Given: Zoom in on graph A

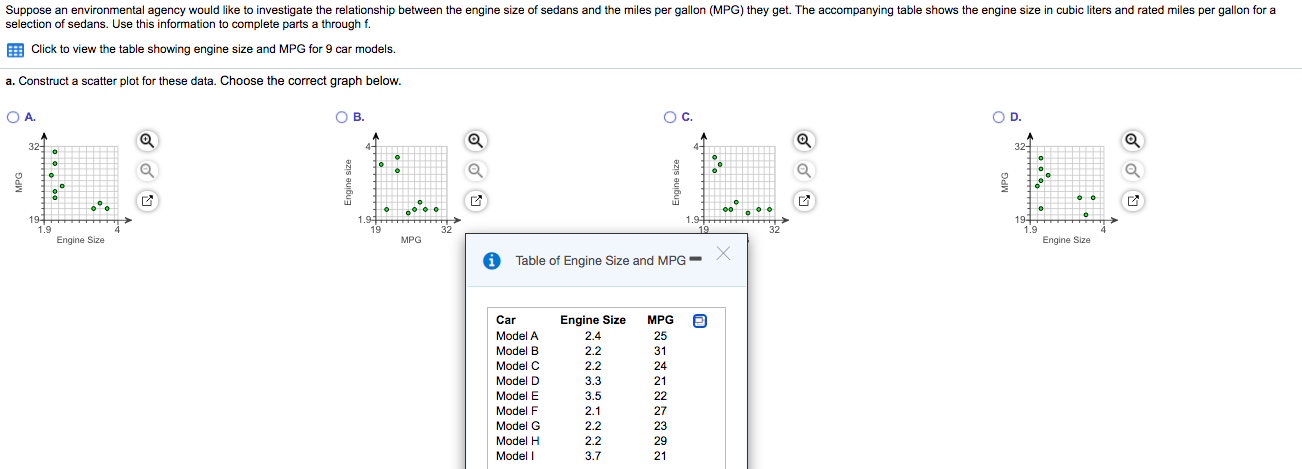Looking at the screenshot, I should click(x=146, y=139).
